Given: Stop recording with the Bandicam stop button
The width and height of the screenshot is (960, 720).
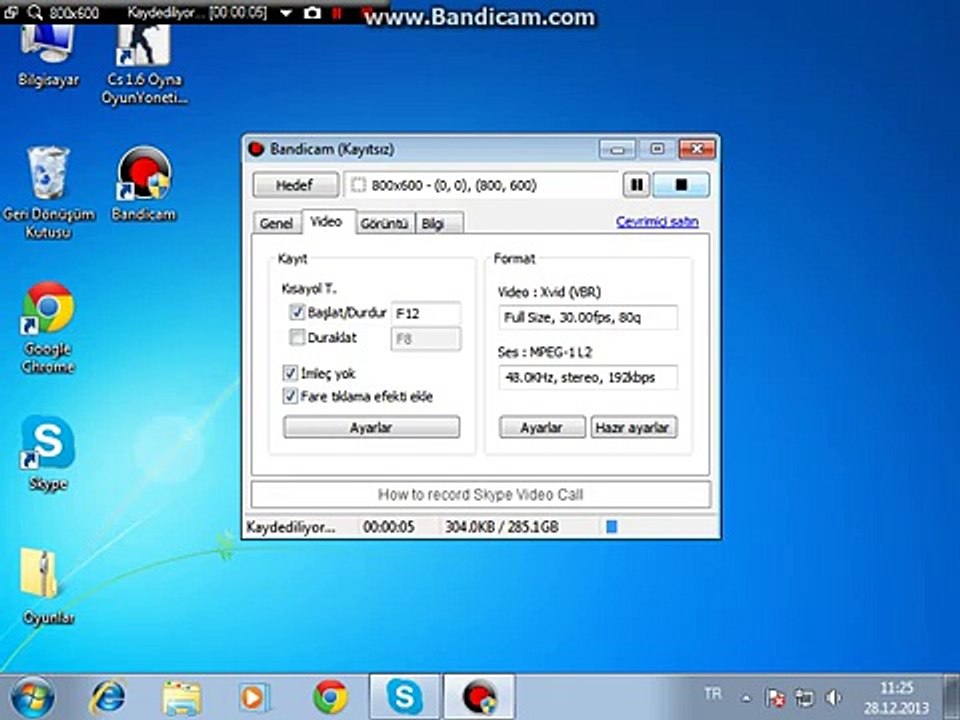Looking at the screenshot, I should click(x=681, y=185).
